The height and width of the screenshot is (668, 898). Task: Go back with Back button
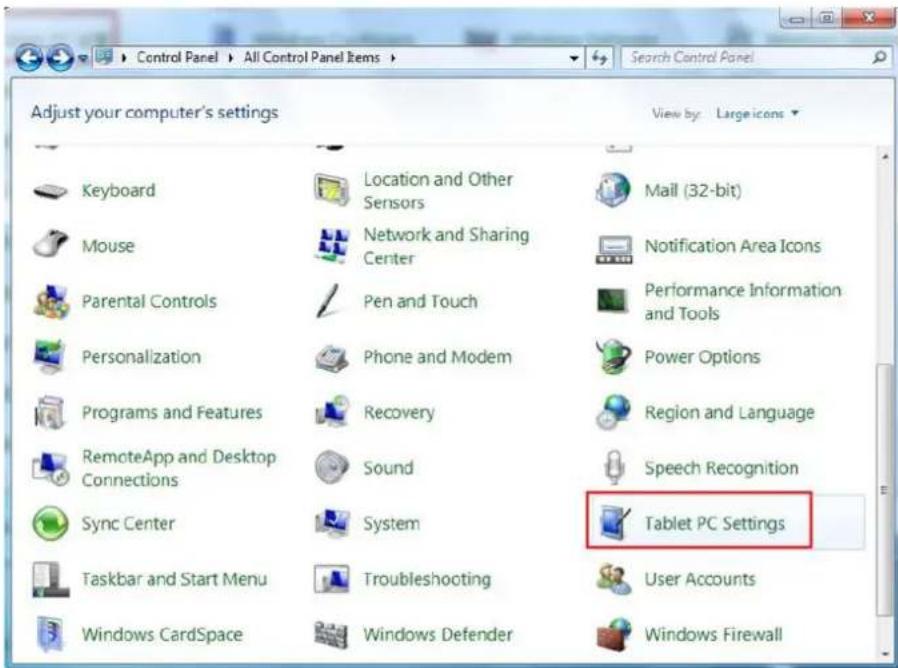tap(29, 58)
